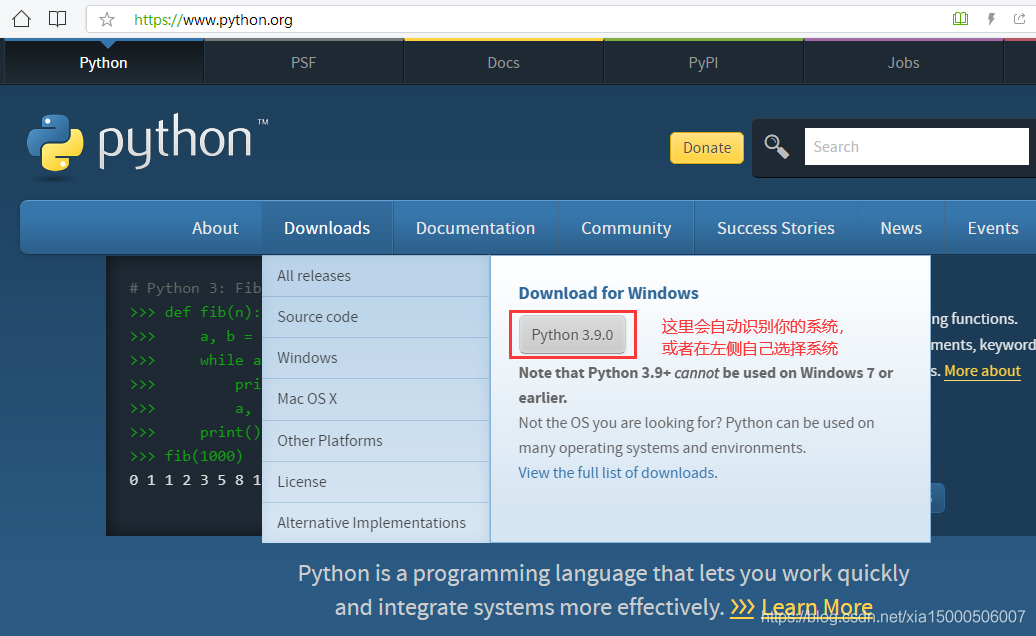Expand the Documentation navigation menu
1036x636 pixels.
tap(475, 228)
